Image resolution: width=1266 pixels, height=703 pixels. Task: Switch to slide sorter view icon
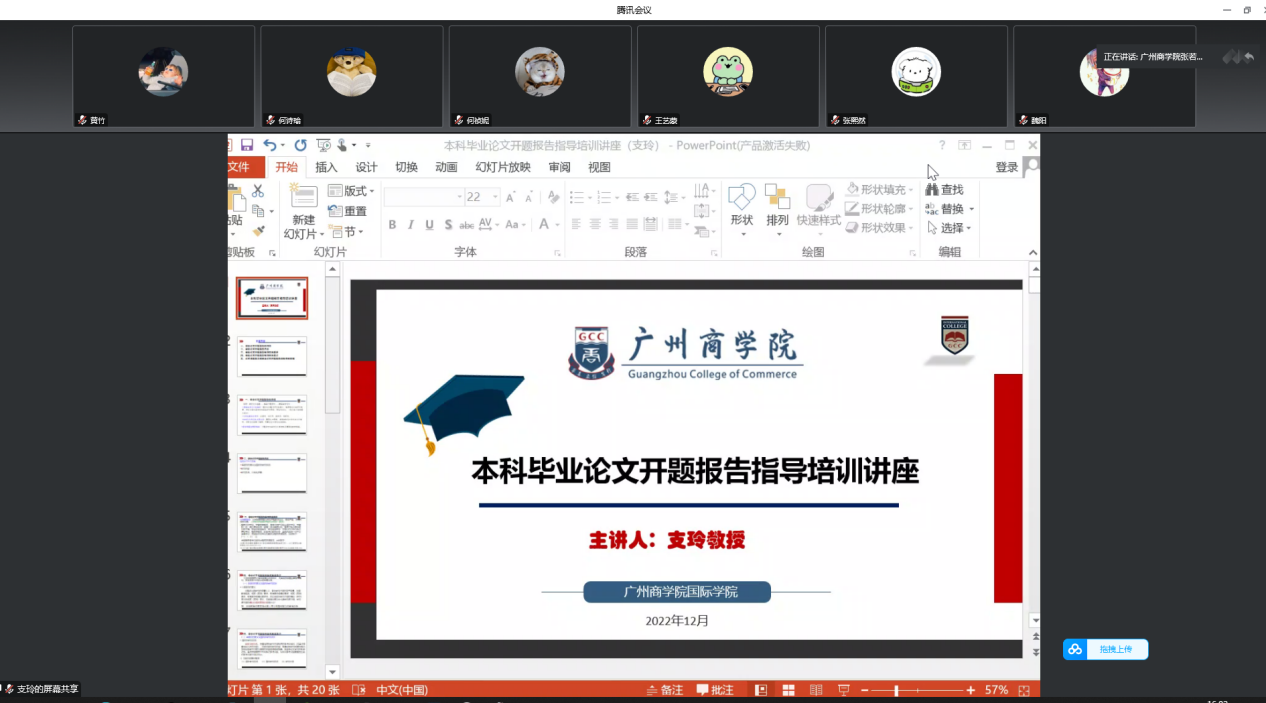788,690
